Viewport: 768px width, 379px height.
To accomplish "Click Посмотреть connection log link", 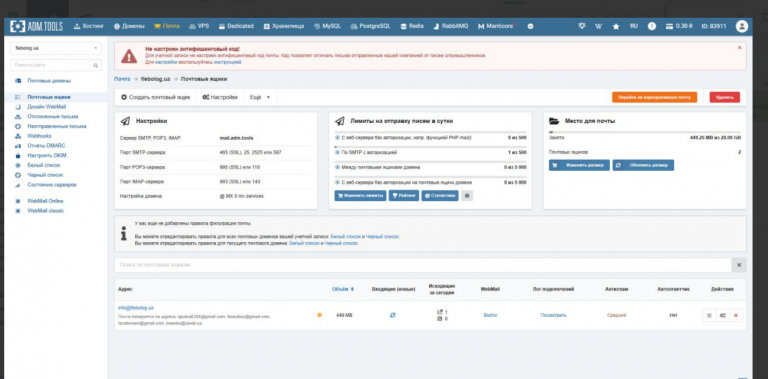I will (x=553, y=315).
